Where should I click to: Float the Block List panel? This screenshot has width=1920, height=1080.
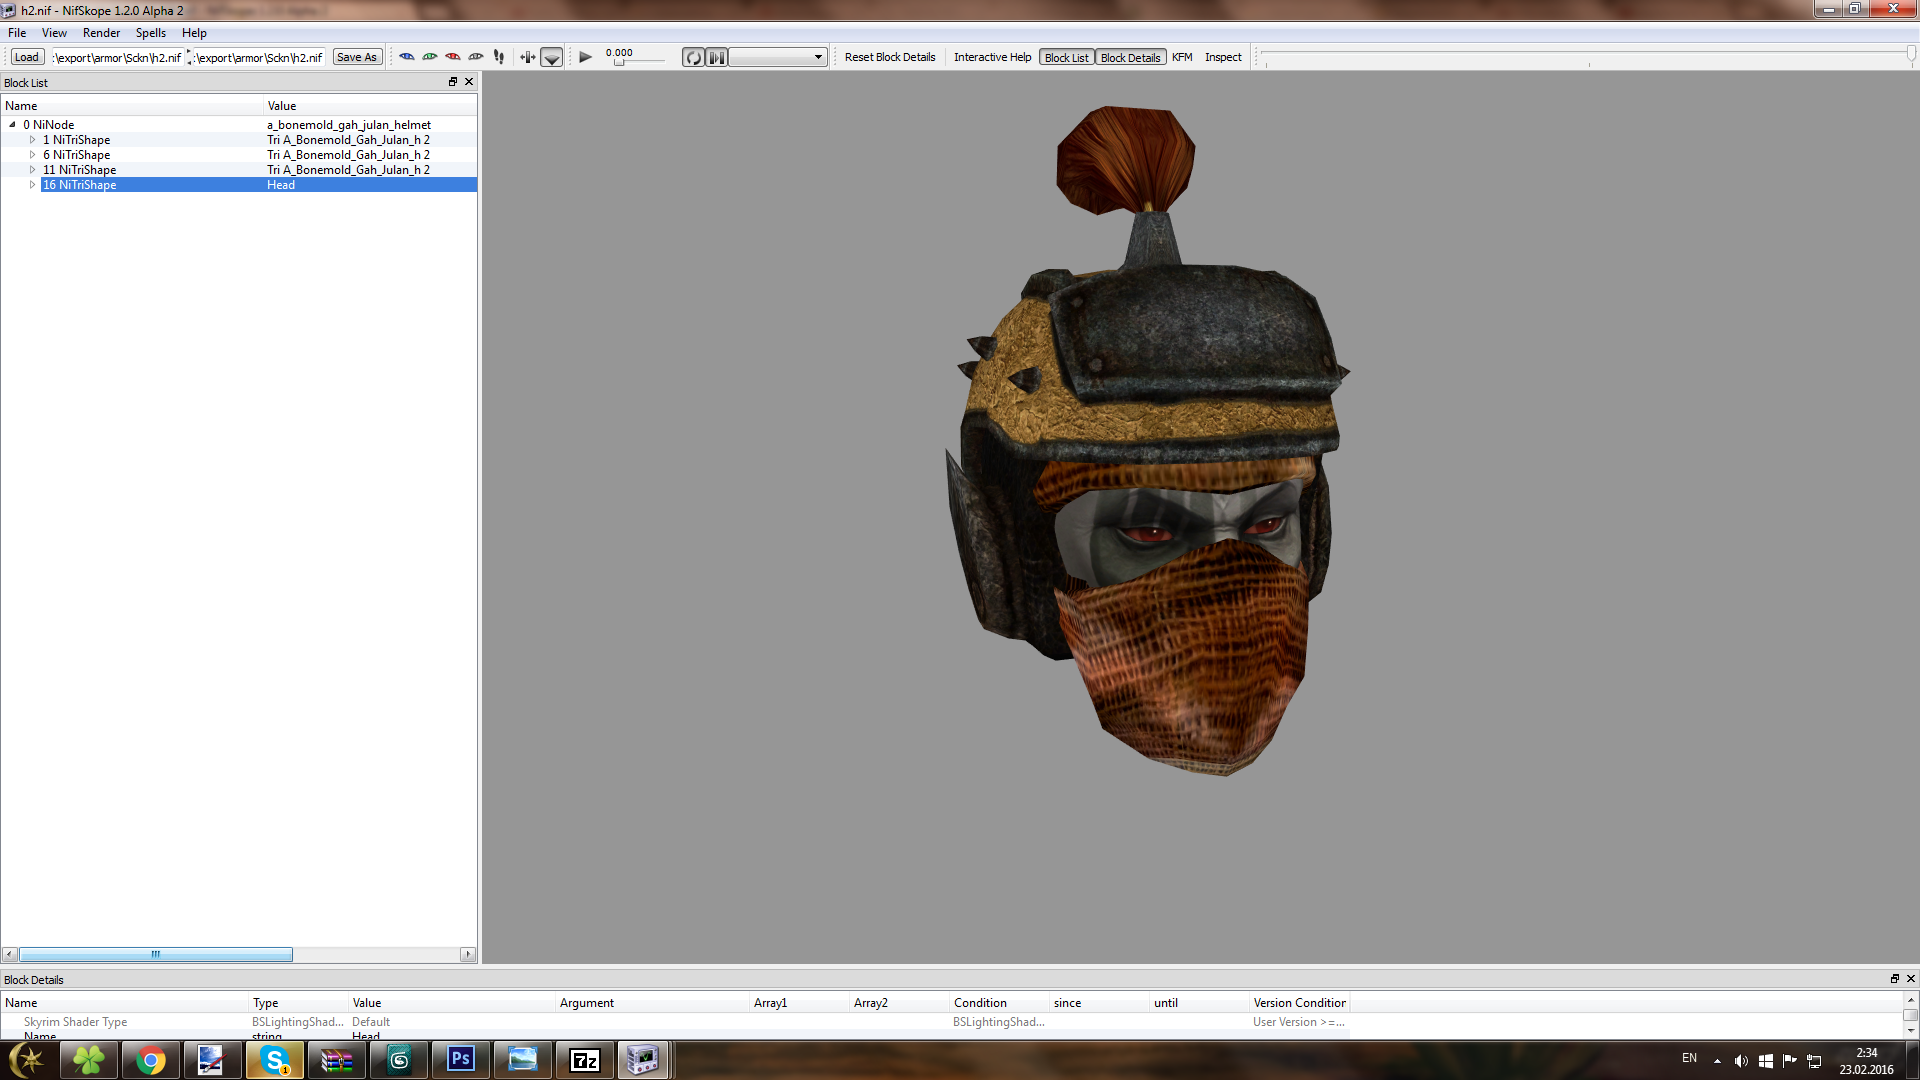[453, 82]
